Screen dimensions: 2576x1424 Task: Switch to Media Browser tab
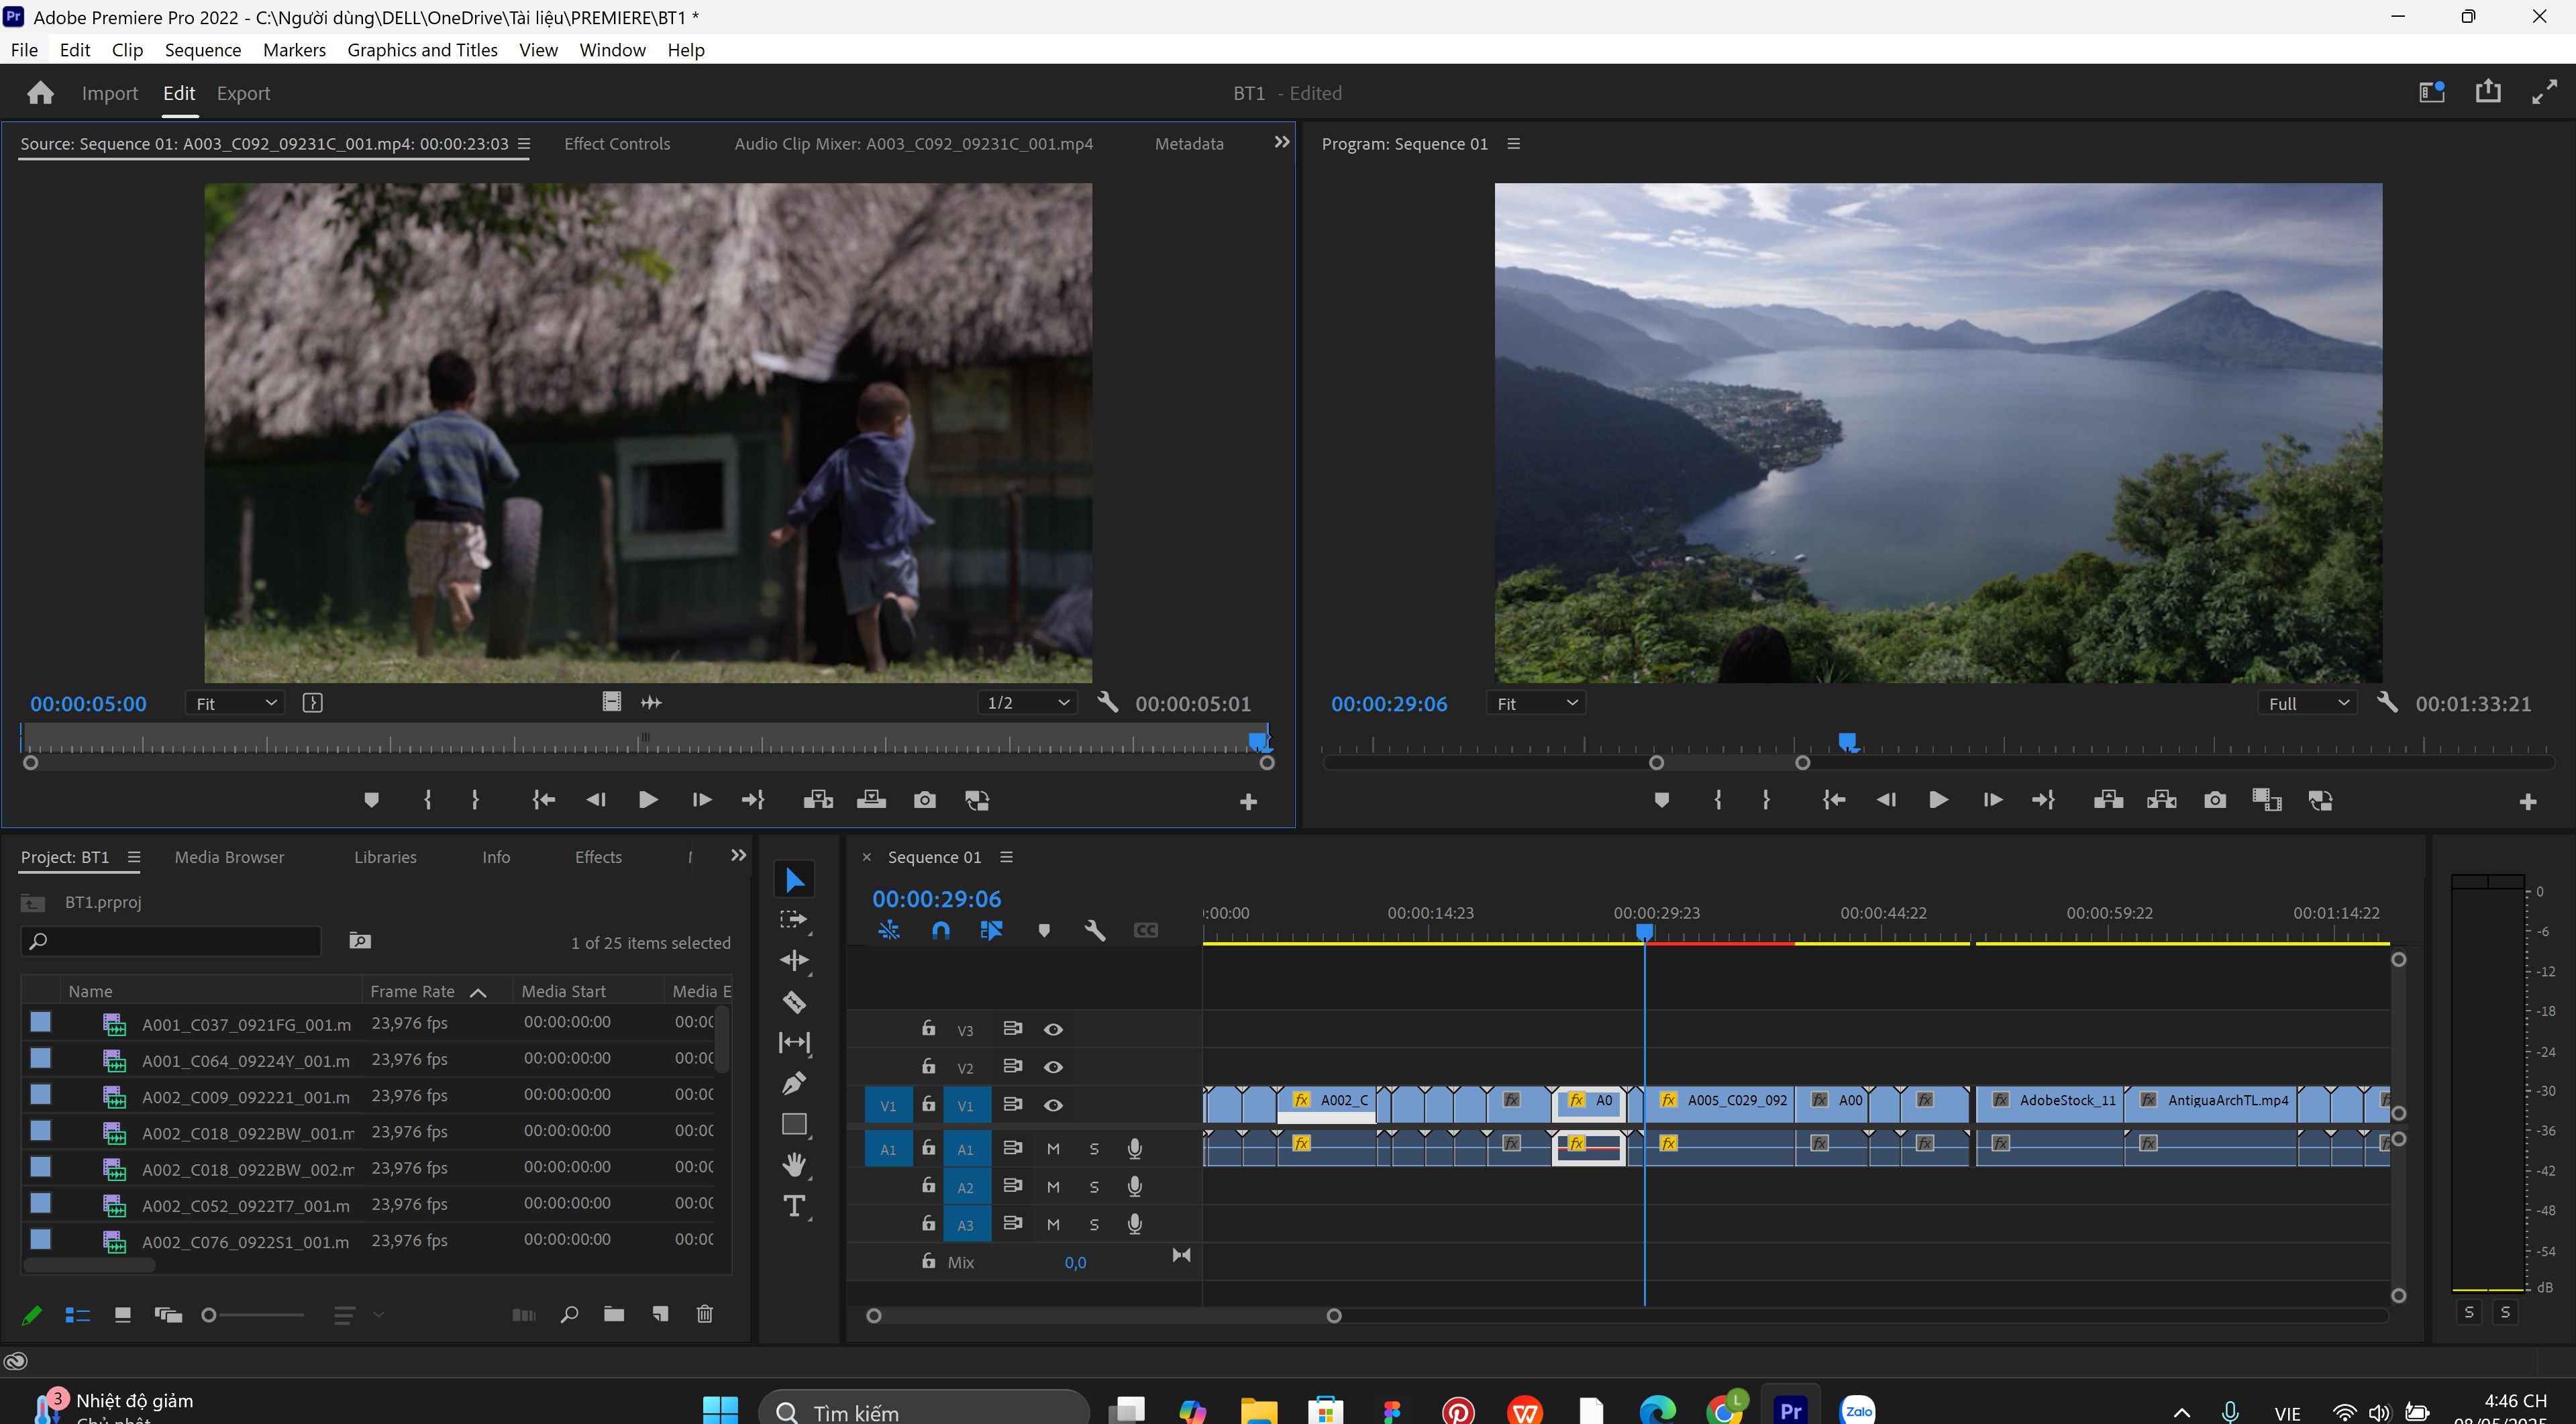coord(229,857)
